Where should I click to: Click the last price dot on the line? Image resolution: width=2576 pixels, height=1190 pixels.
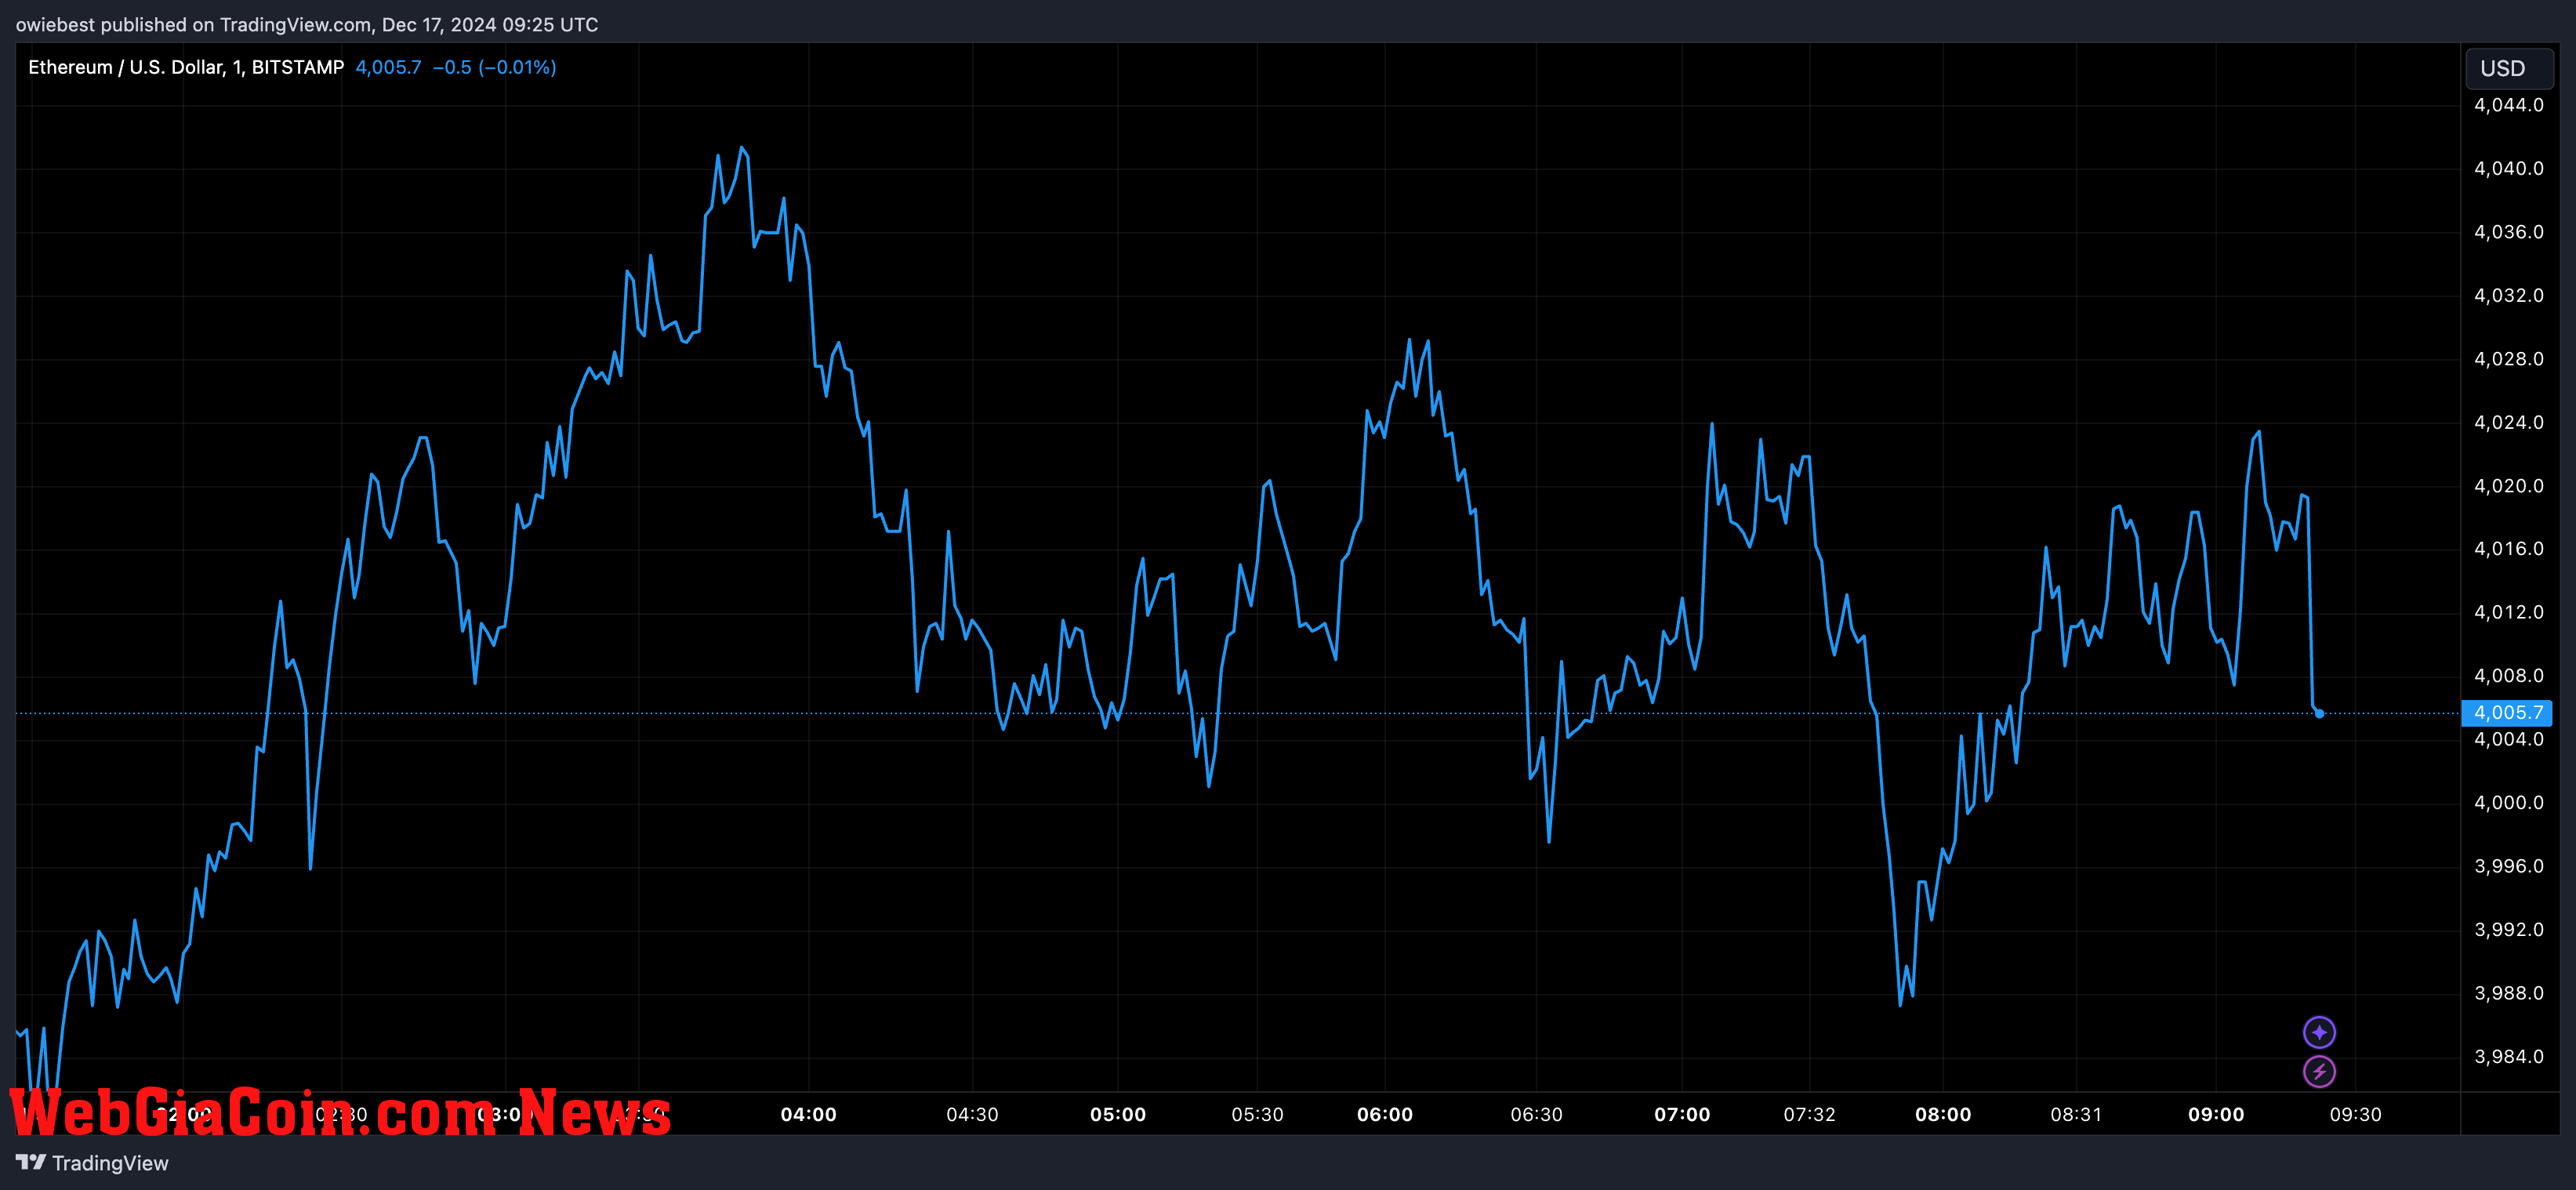click(x=2319, y=713)
